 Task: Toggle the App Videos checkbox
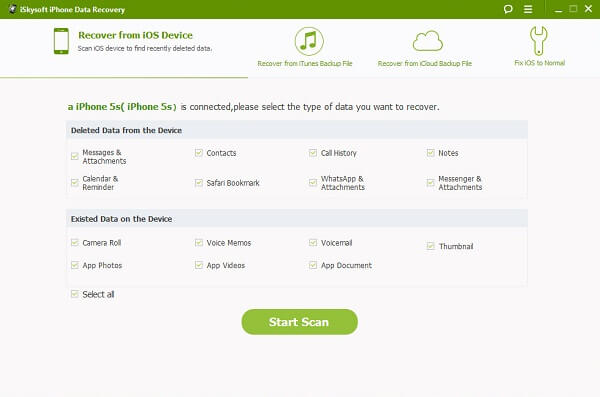(x=199, y=265)
